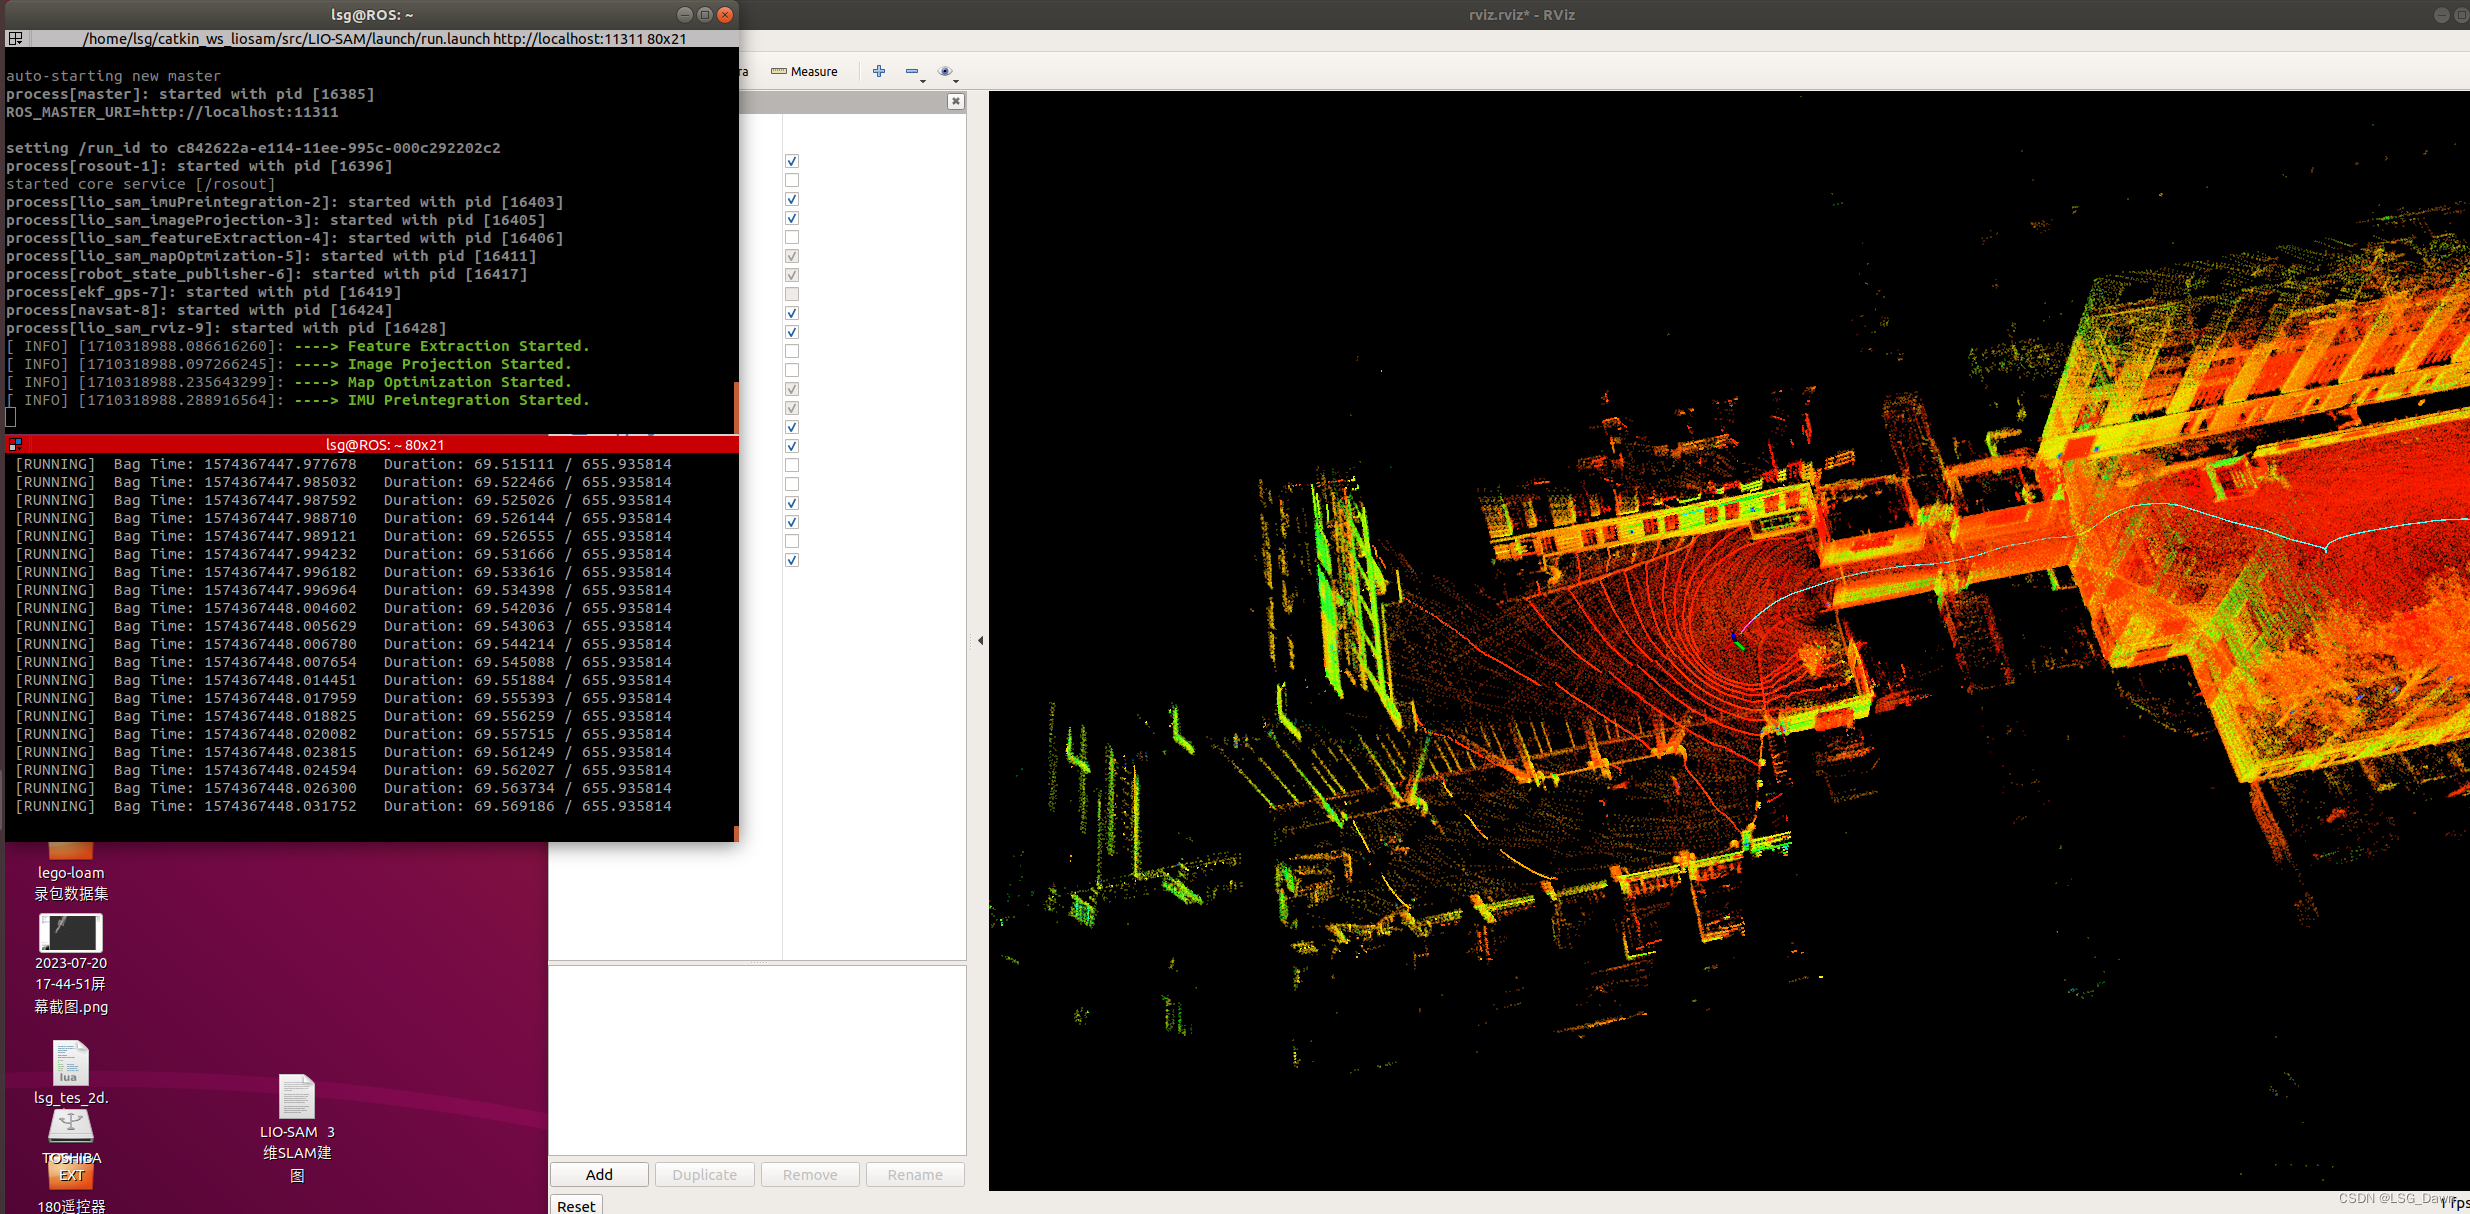
Task: Click the blue plus zoom icon
Action: (879, 71)
